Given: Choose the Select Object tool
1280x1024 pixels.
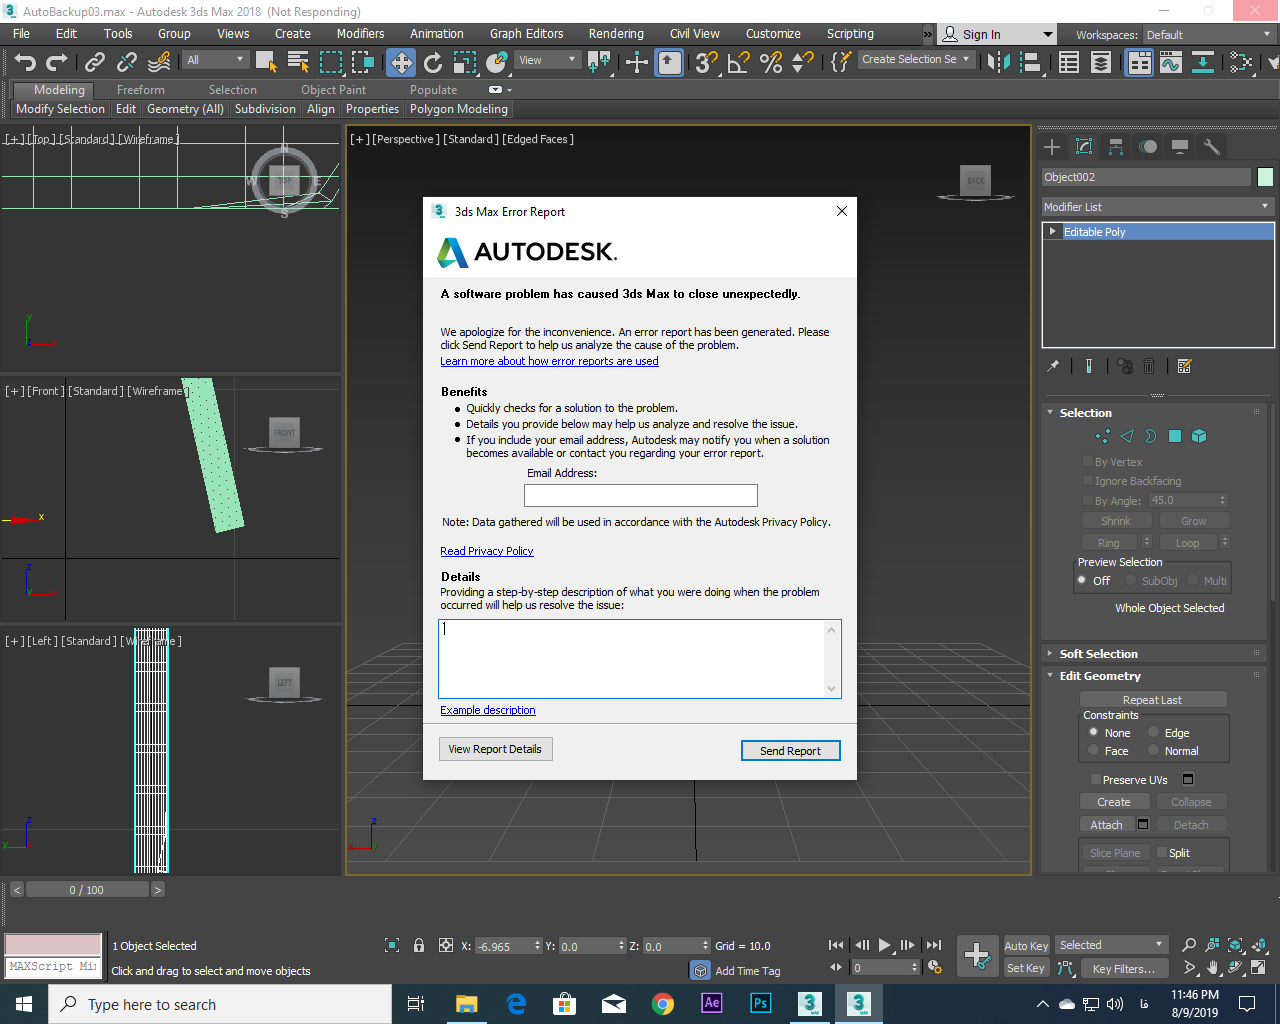Looking at the screenshot, I should tap(266, 62).
